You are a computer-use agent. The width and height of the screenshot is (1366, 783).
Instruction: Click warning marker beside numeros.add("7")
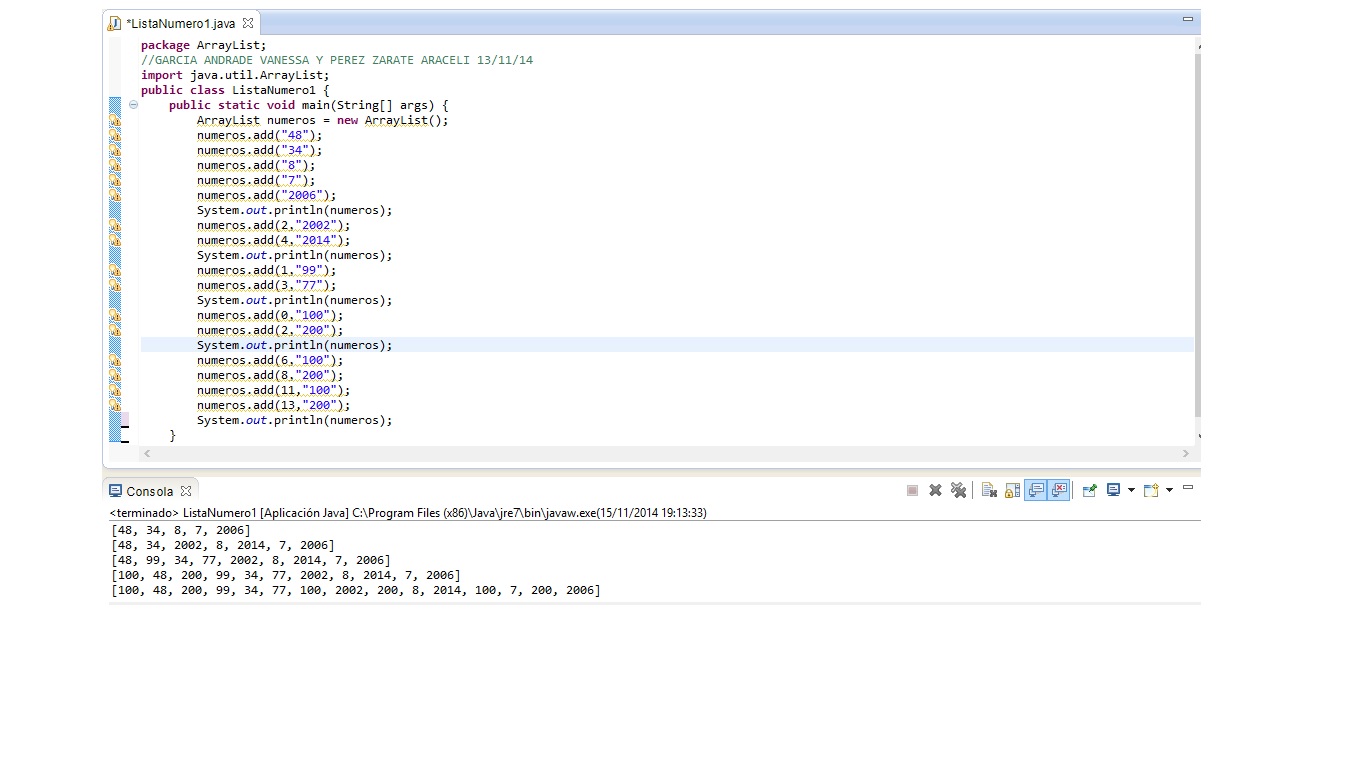pos(115,180)
